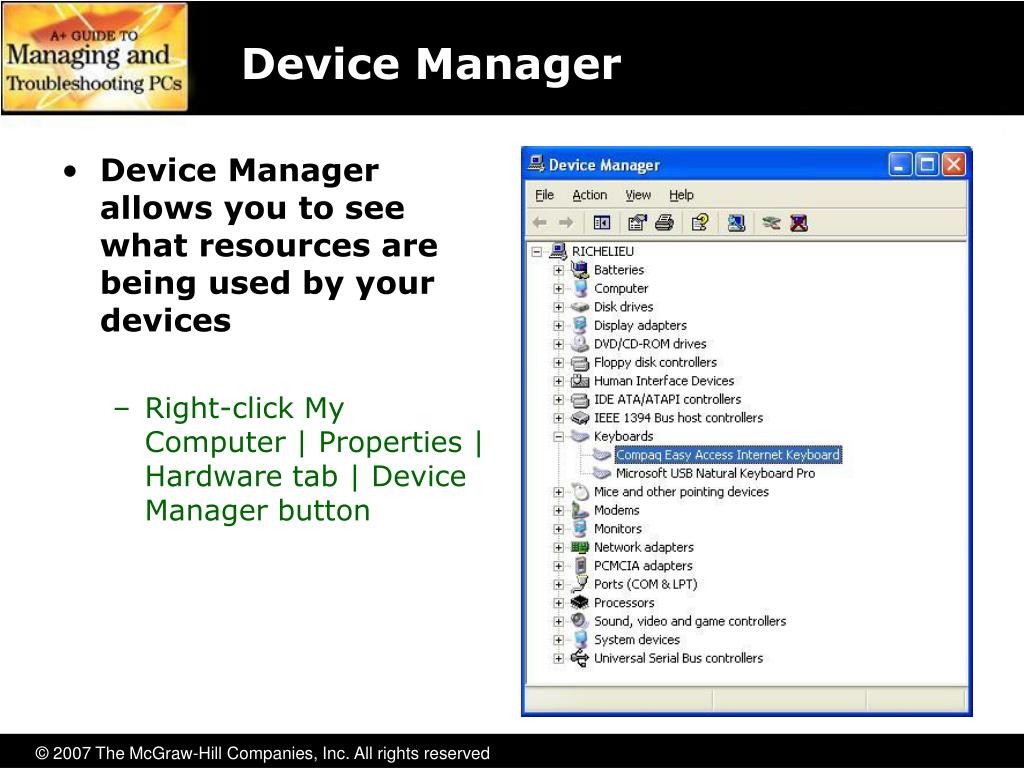The width and height of the screenshot is (1024, 768).
Task: Select the Ports (COM & LPT) label
Action: click(645, 584)
